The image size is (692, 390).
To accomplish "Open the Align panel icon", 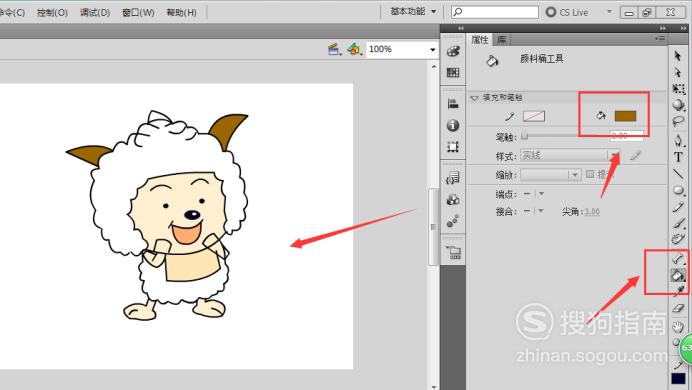I will coord(453,104).
